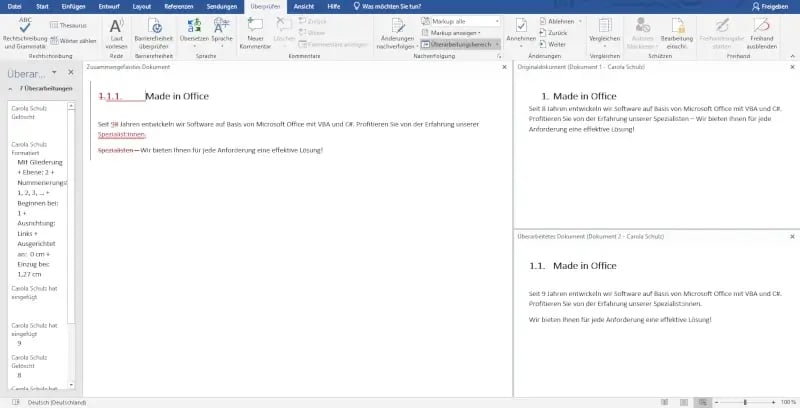Screen dimensions: 800x408
Task: Close the Originaldokument pane
Action: [x=792, y=67]
